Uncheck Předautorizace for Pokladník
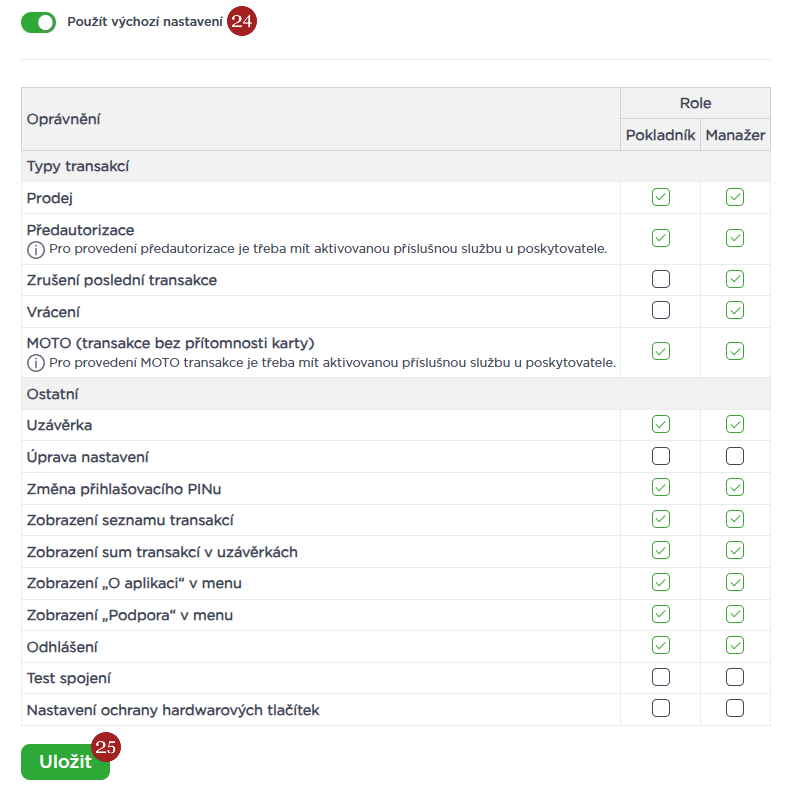 [660, 238]
